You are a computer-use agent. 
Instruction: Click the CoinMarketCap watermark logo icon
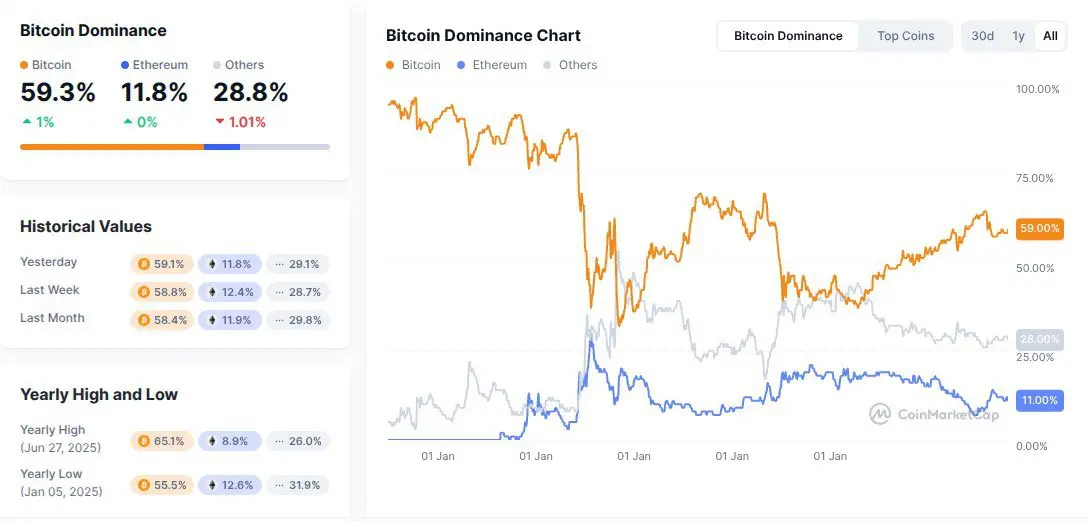(x=880, y=413)
